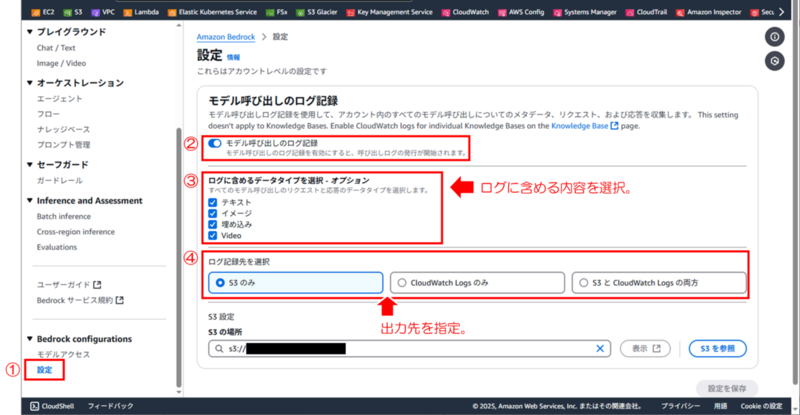800x415 pixels.
Task: Open Bedrock サービス規約 external link
Action: click(x=80, y=300)
